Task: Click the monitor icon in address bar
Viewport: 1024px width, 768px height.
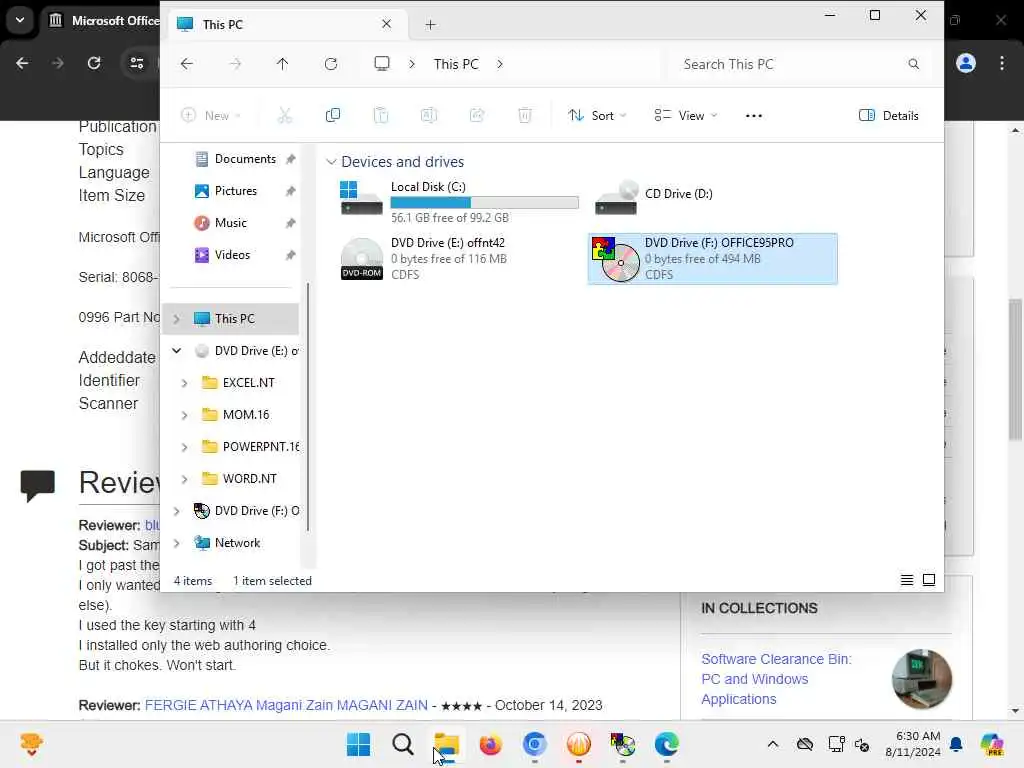Action: click(382, 63)
